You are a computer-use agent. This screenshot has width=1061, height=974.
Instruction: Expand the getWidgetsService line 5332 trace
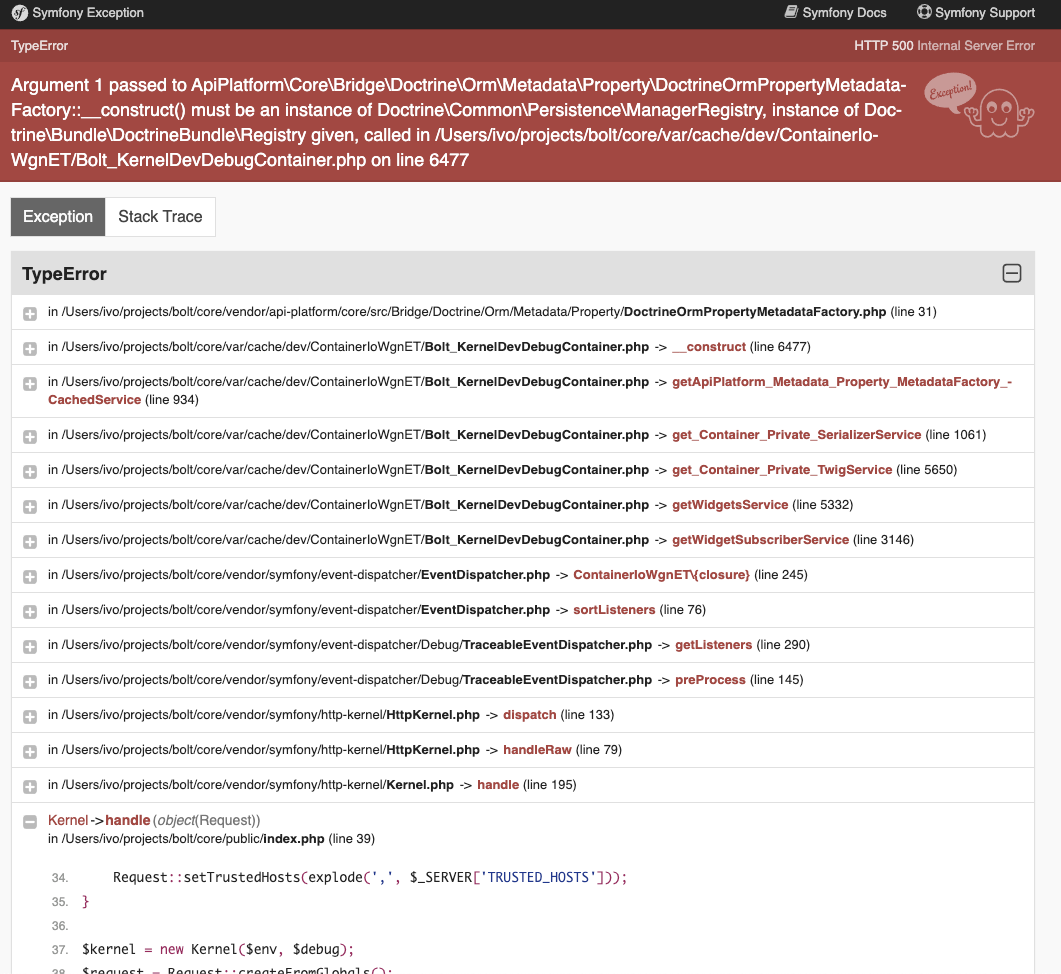coord(30,506)
